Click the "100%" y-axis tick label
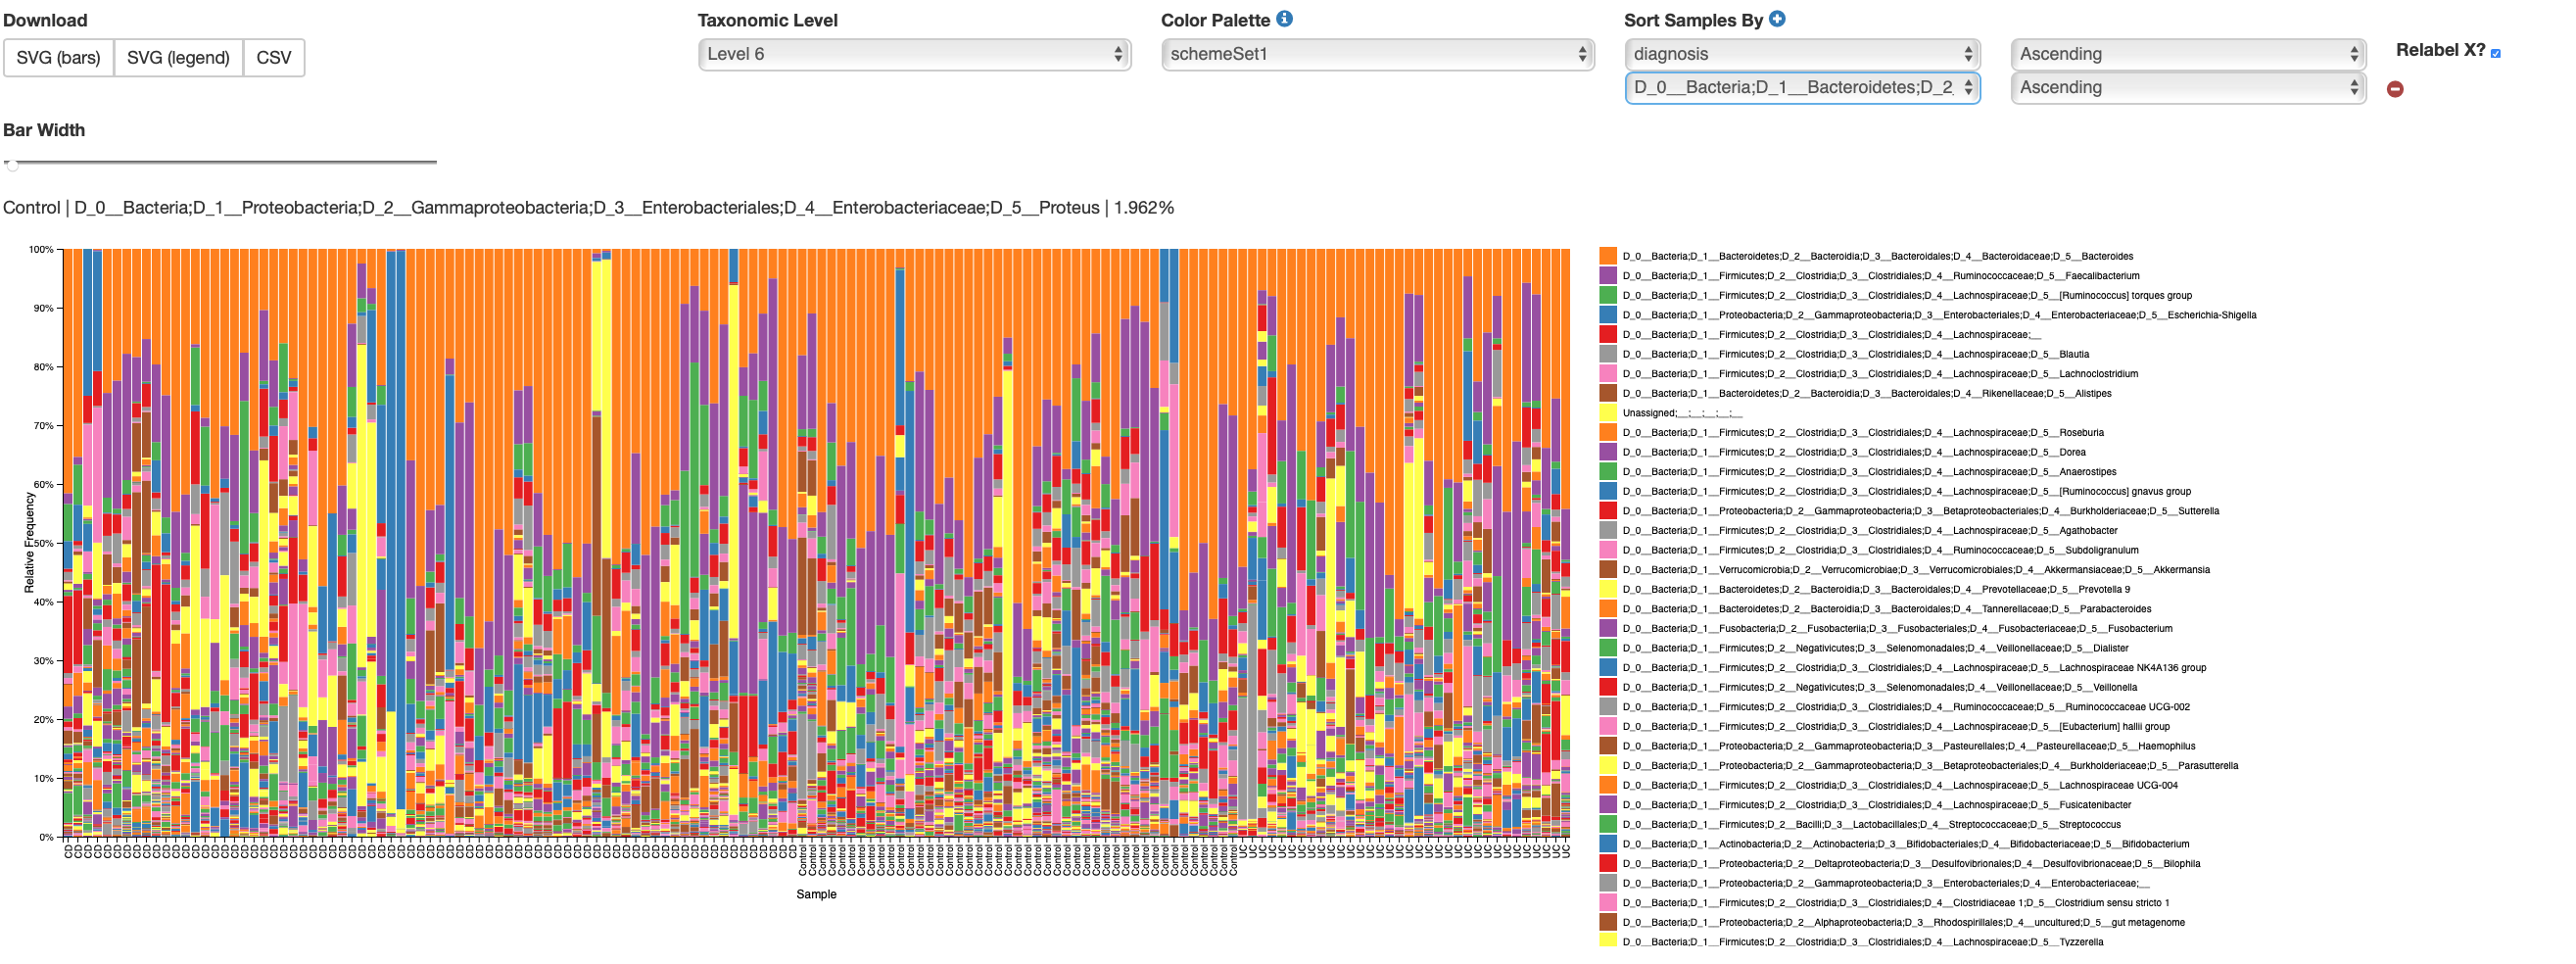The width and height of the screenshot is (2576, 964). click(x=41, y=250)
